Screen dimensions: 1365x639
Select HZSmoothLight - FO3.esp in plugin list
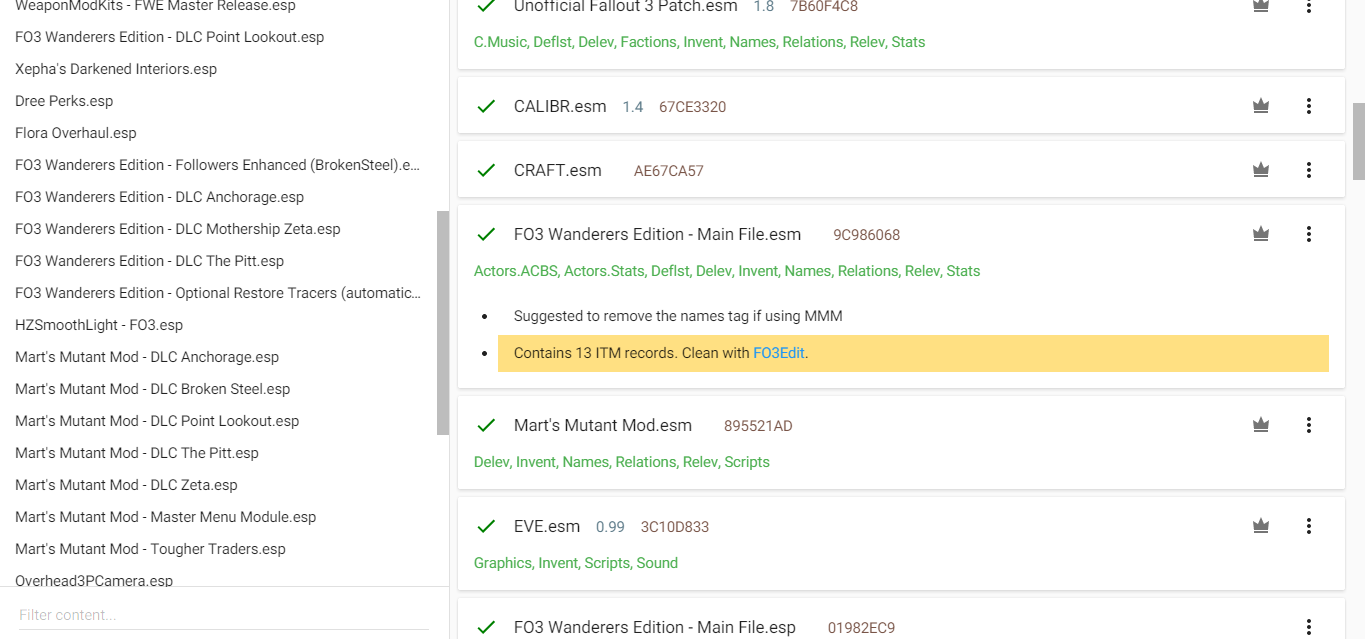[99, 325]
